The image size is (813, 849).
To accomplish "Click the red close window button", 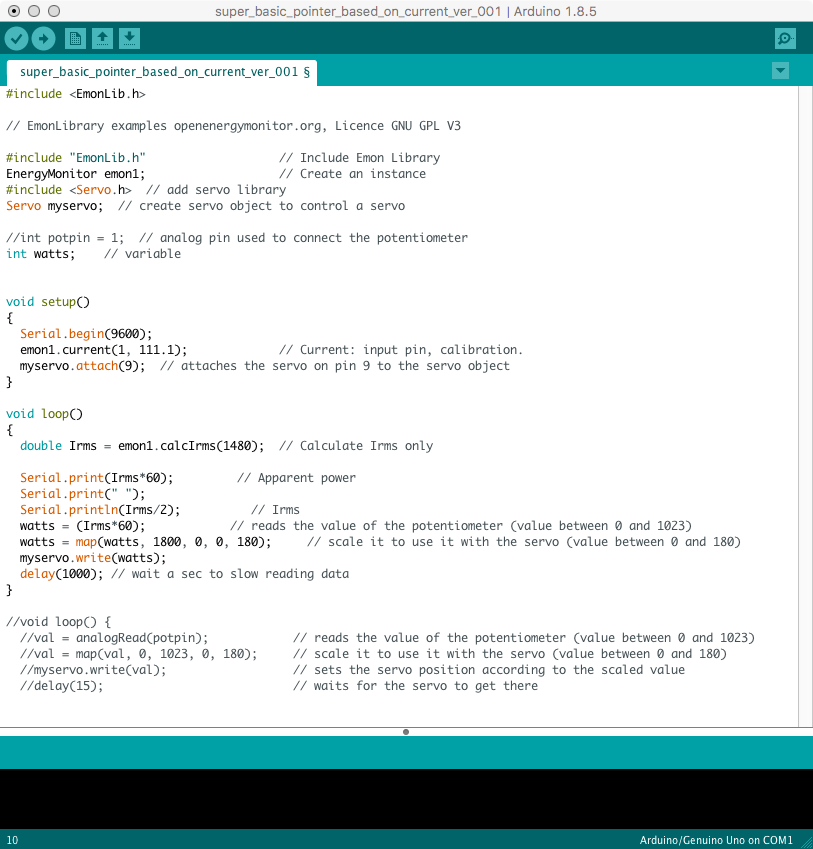I will (14, 10).
